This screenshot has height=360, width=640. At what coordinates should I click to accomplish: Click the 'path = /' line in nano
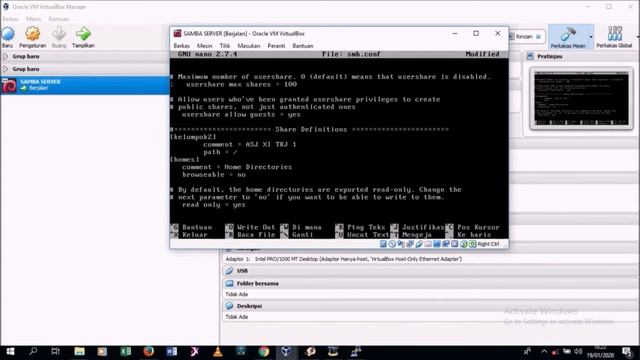tap(220, 152)
